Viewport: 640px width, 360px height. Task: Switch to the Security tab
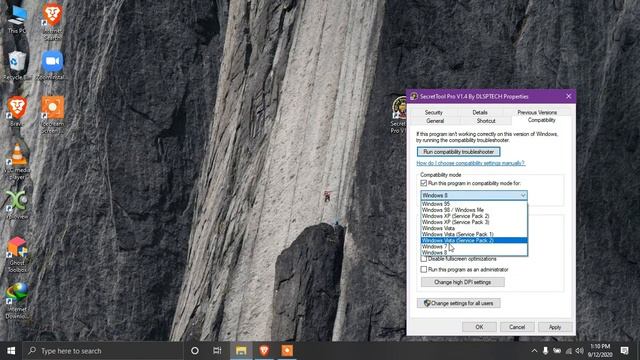point(433,112)
